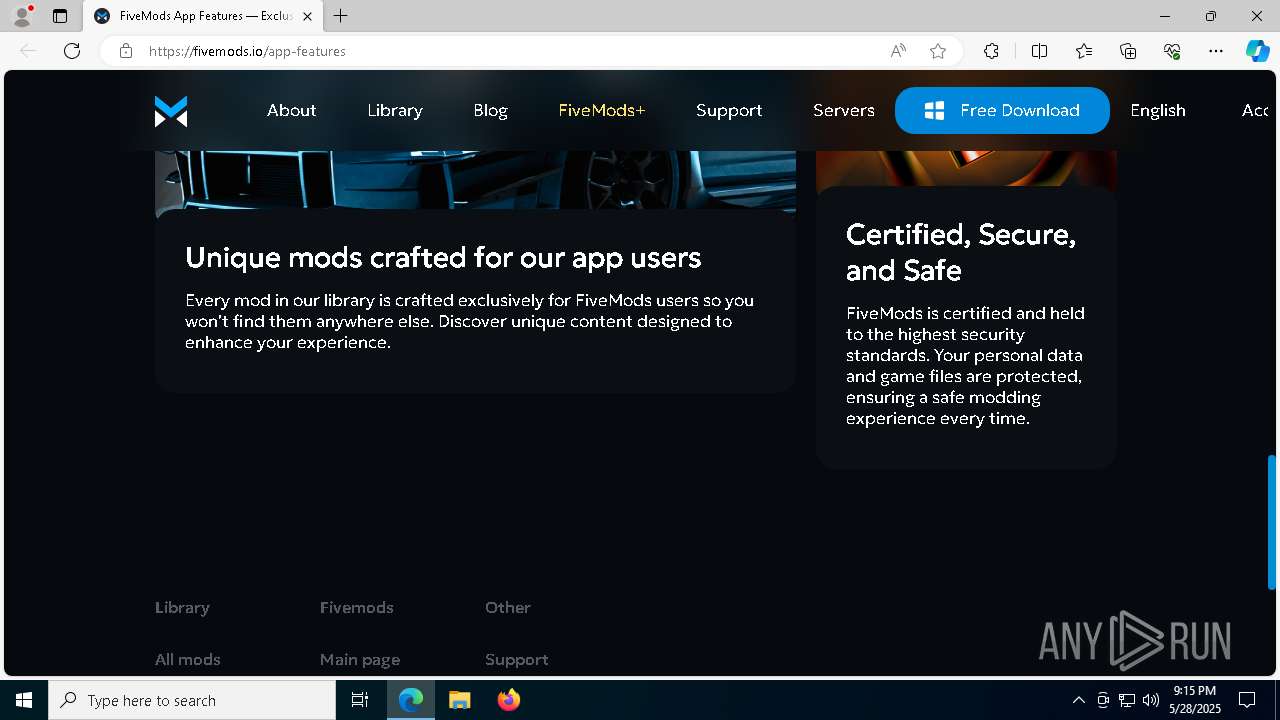Select the FiveMods App Features tab
The image size is (1280, 720).
(202, 16)
